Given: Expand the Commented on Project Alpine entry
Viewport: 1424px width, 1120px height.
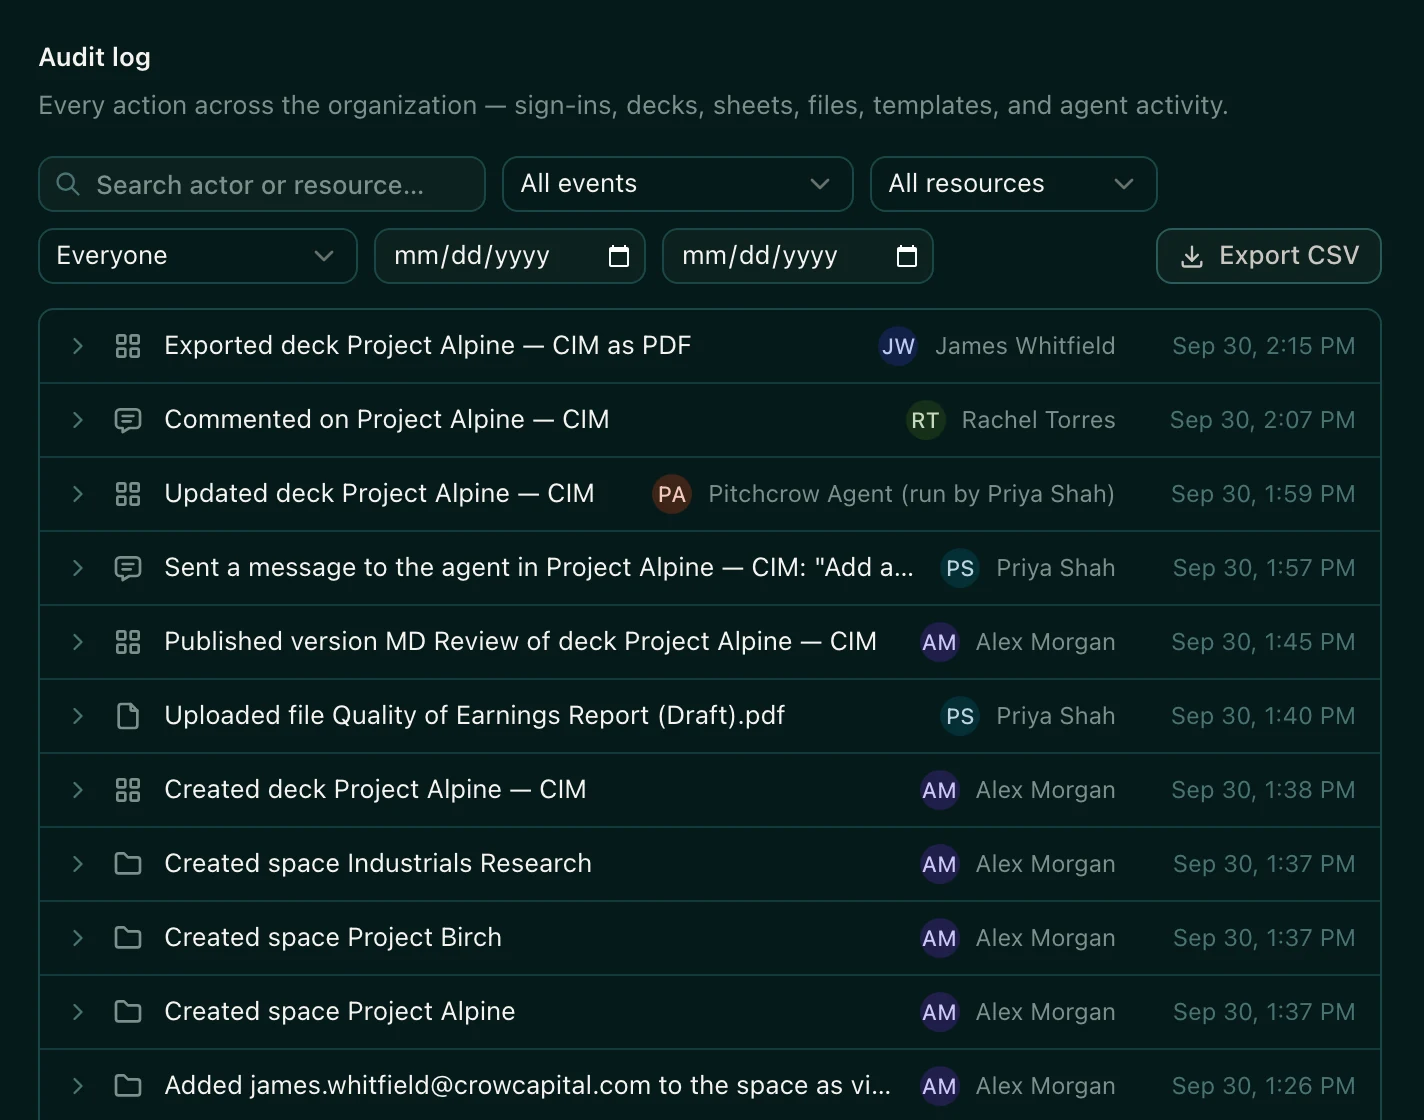Looking at the screenshot, I should click(77, 420).
